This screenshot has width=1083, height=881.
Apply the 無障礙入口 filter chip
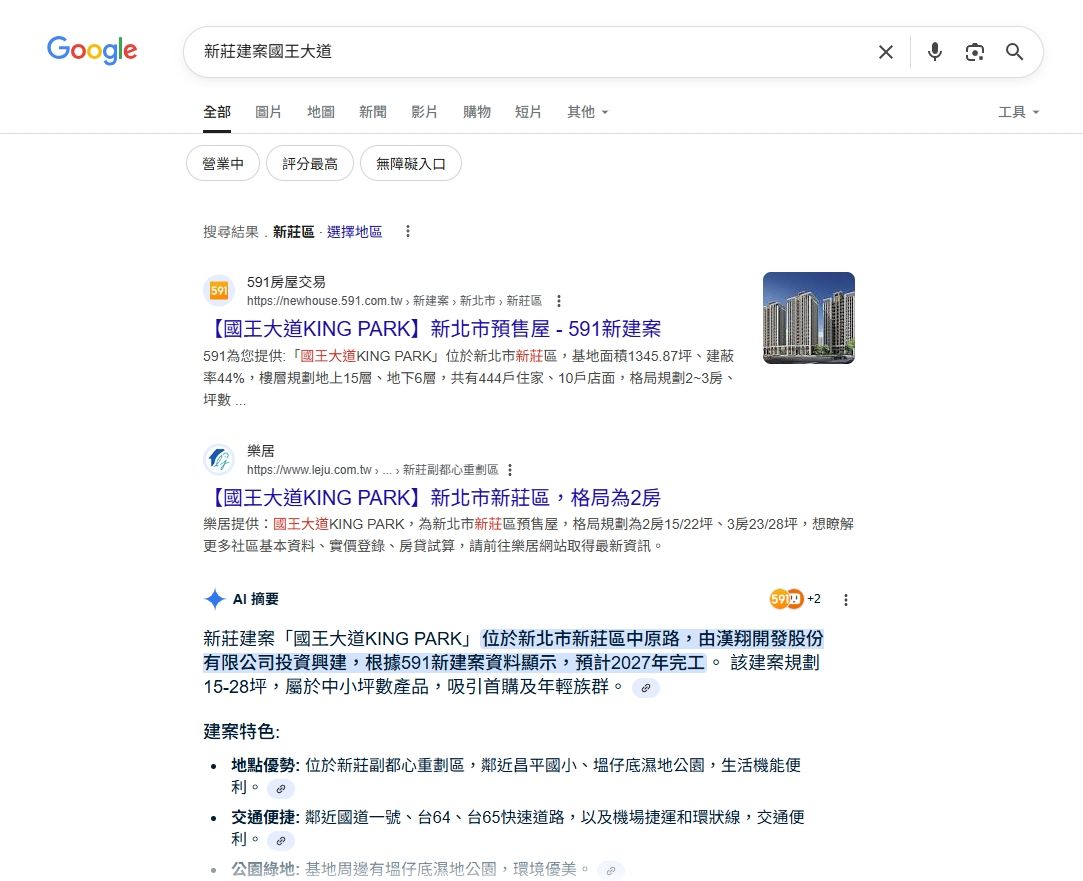click(411, 164)
